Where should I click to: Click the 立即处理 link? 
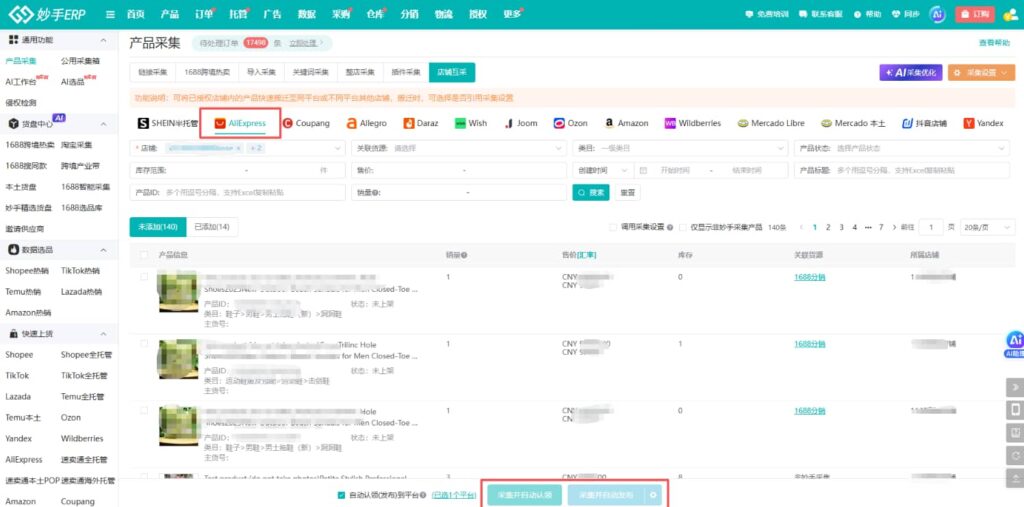[304, 43]
